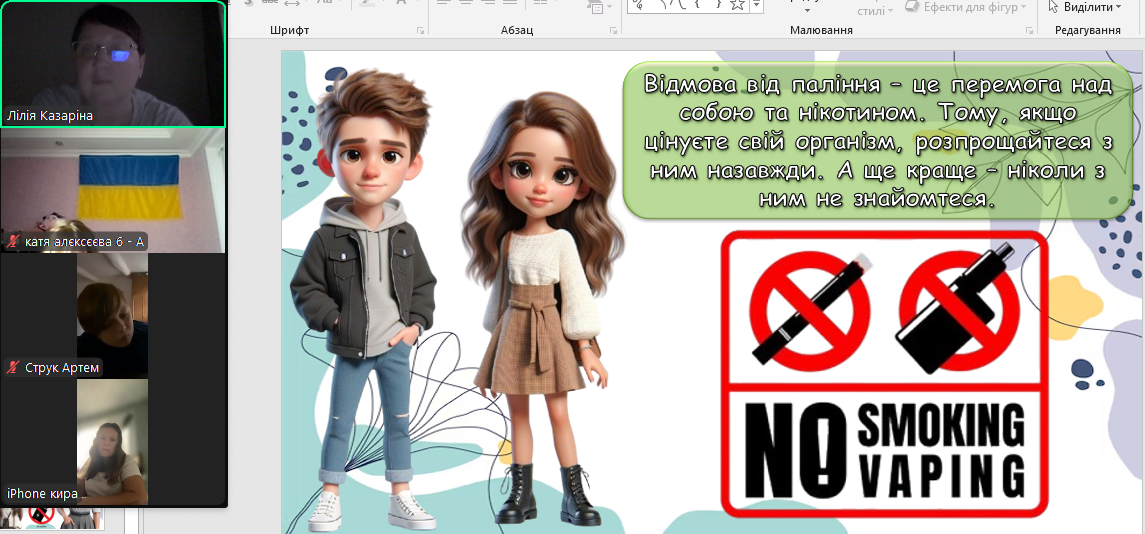
Task: Click the iPhone кира name label
Action: click(x=42, y=494)
